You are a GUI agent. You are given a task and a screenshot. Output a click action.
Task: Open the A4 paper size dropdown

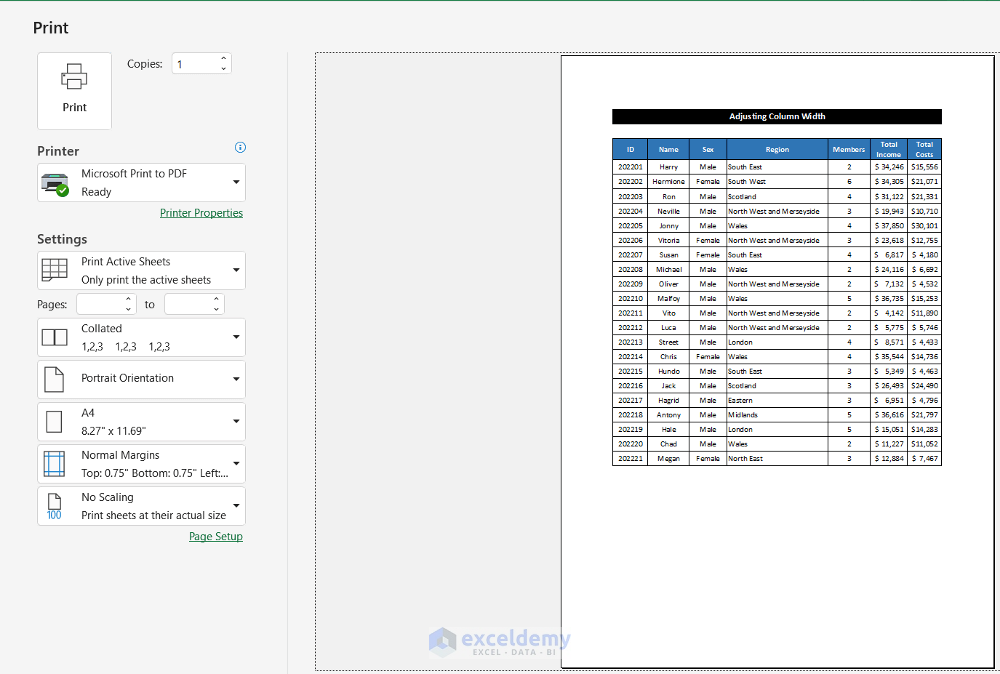(142, 421)
